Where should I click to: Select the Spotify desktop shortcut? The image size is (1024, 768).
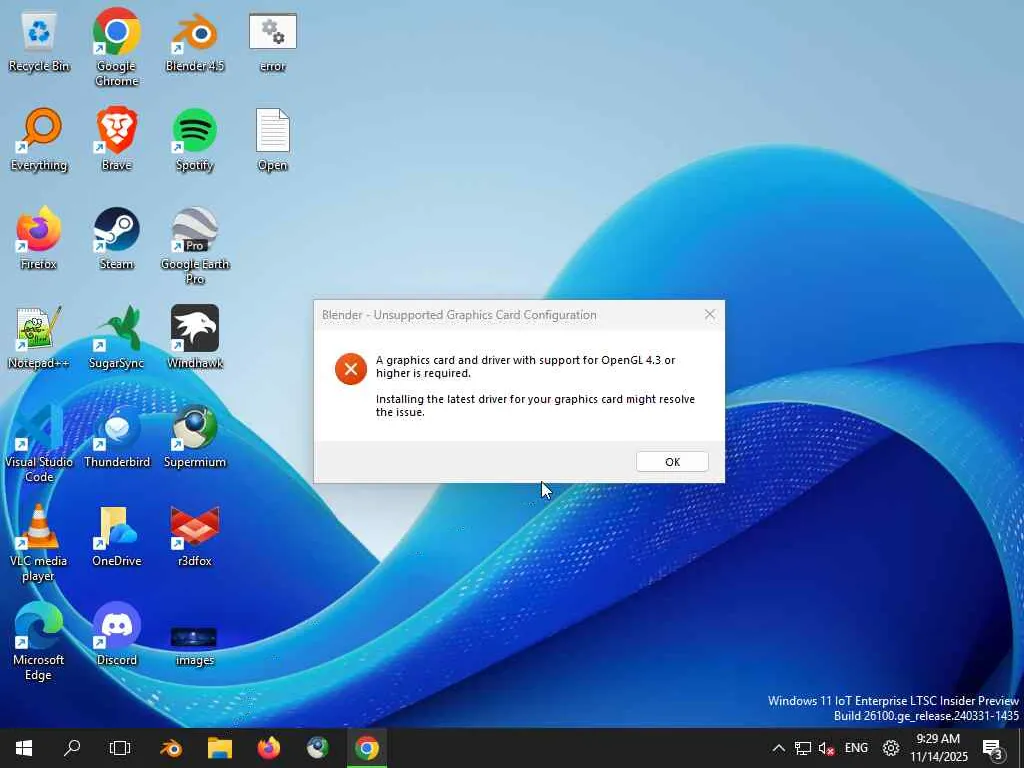(x=195, y=140)
